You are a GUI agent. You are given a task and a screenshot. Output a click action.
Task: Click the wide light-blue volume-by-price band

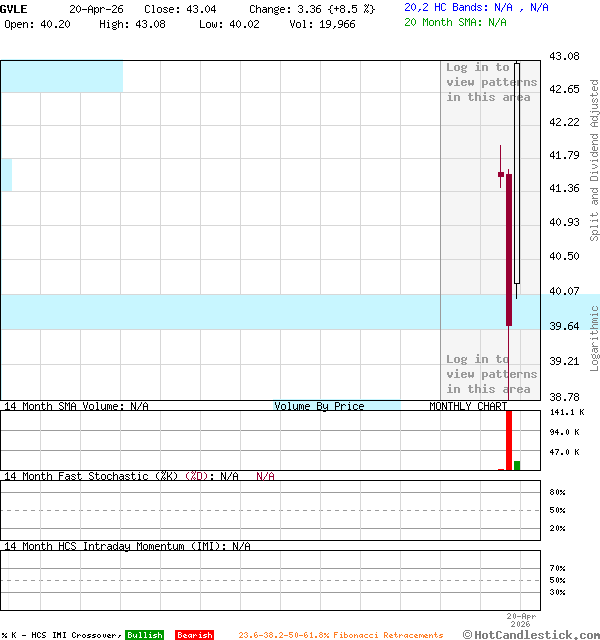(220, 312)
